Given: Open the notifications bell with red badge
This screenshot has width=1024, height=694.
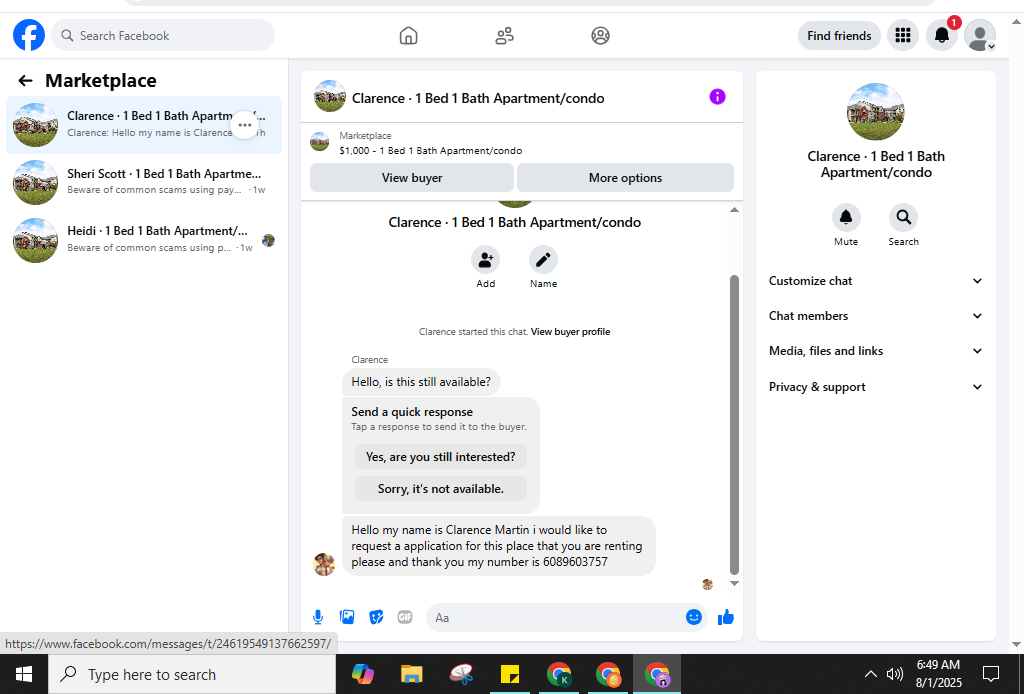Looking at the screenshot, I should [x=942, y=35].
